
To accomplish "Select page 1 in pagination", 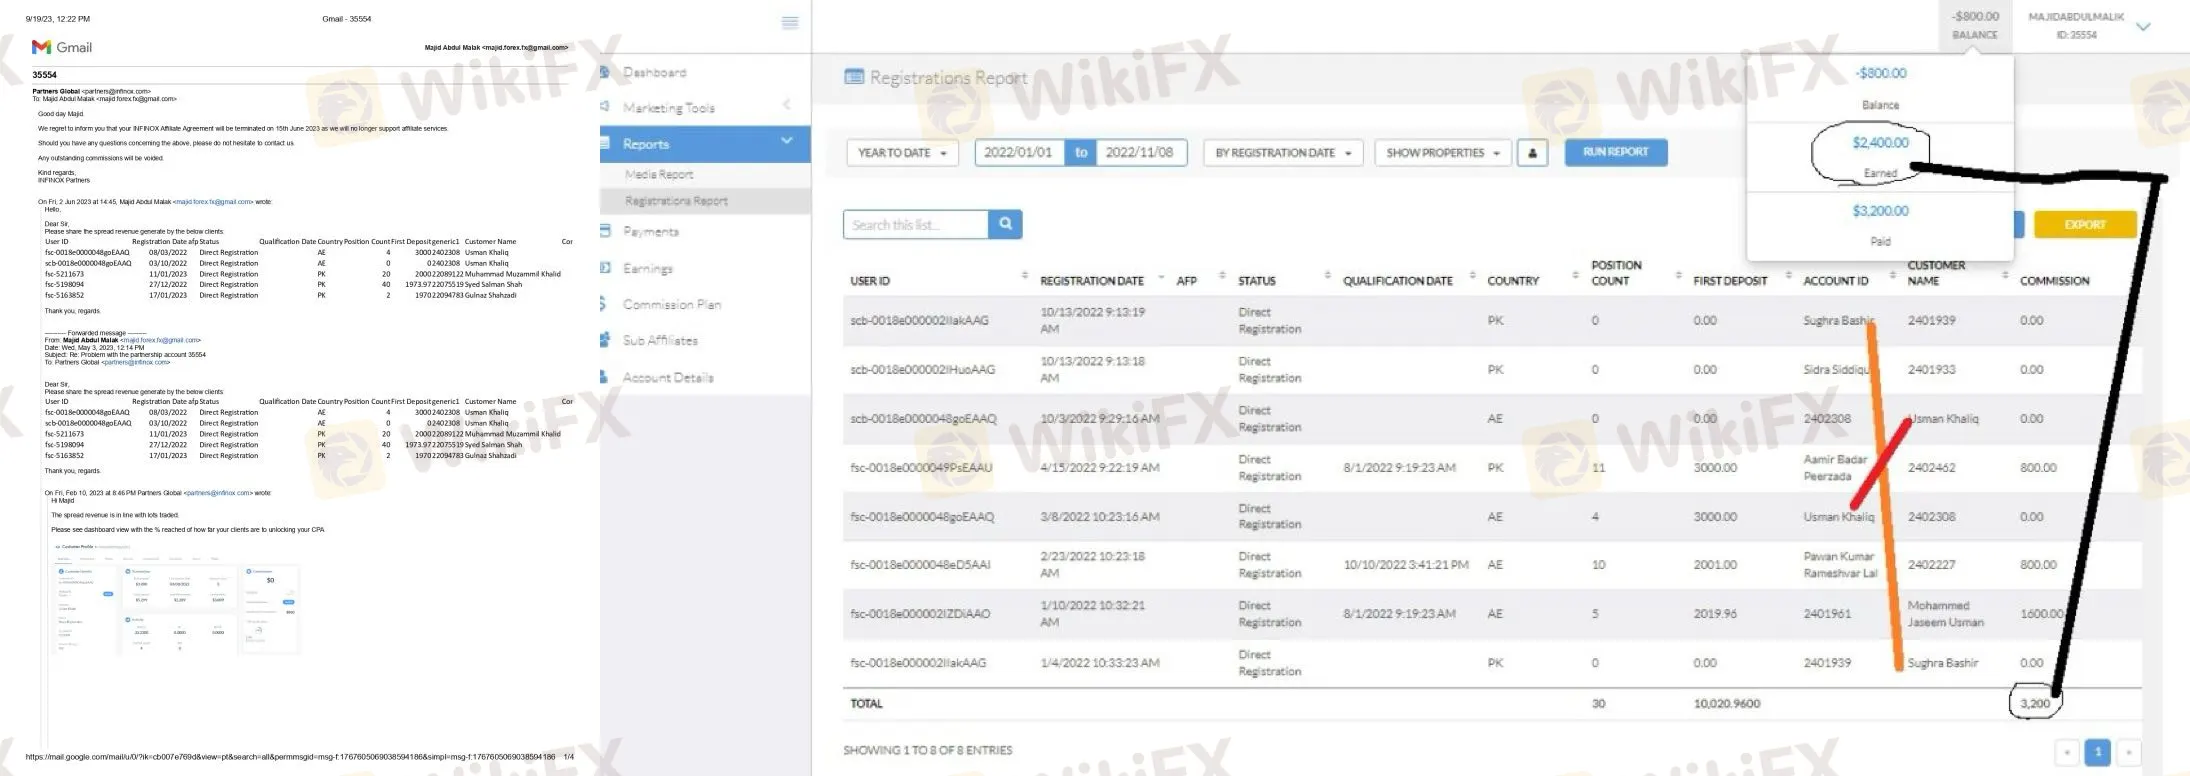I will click(x=2098, y=751).
